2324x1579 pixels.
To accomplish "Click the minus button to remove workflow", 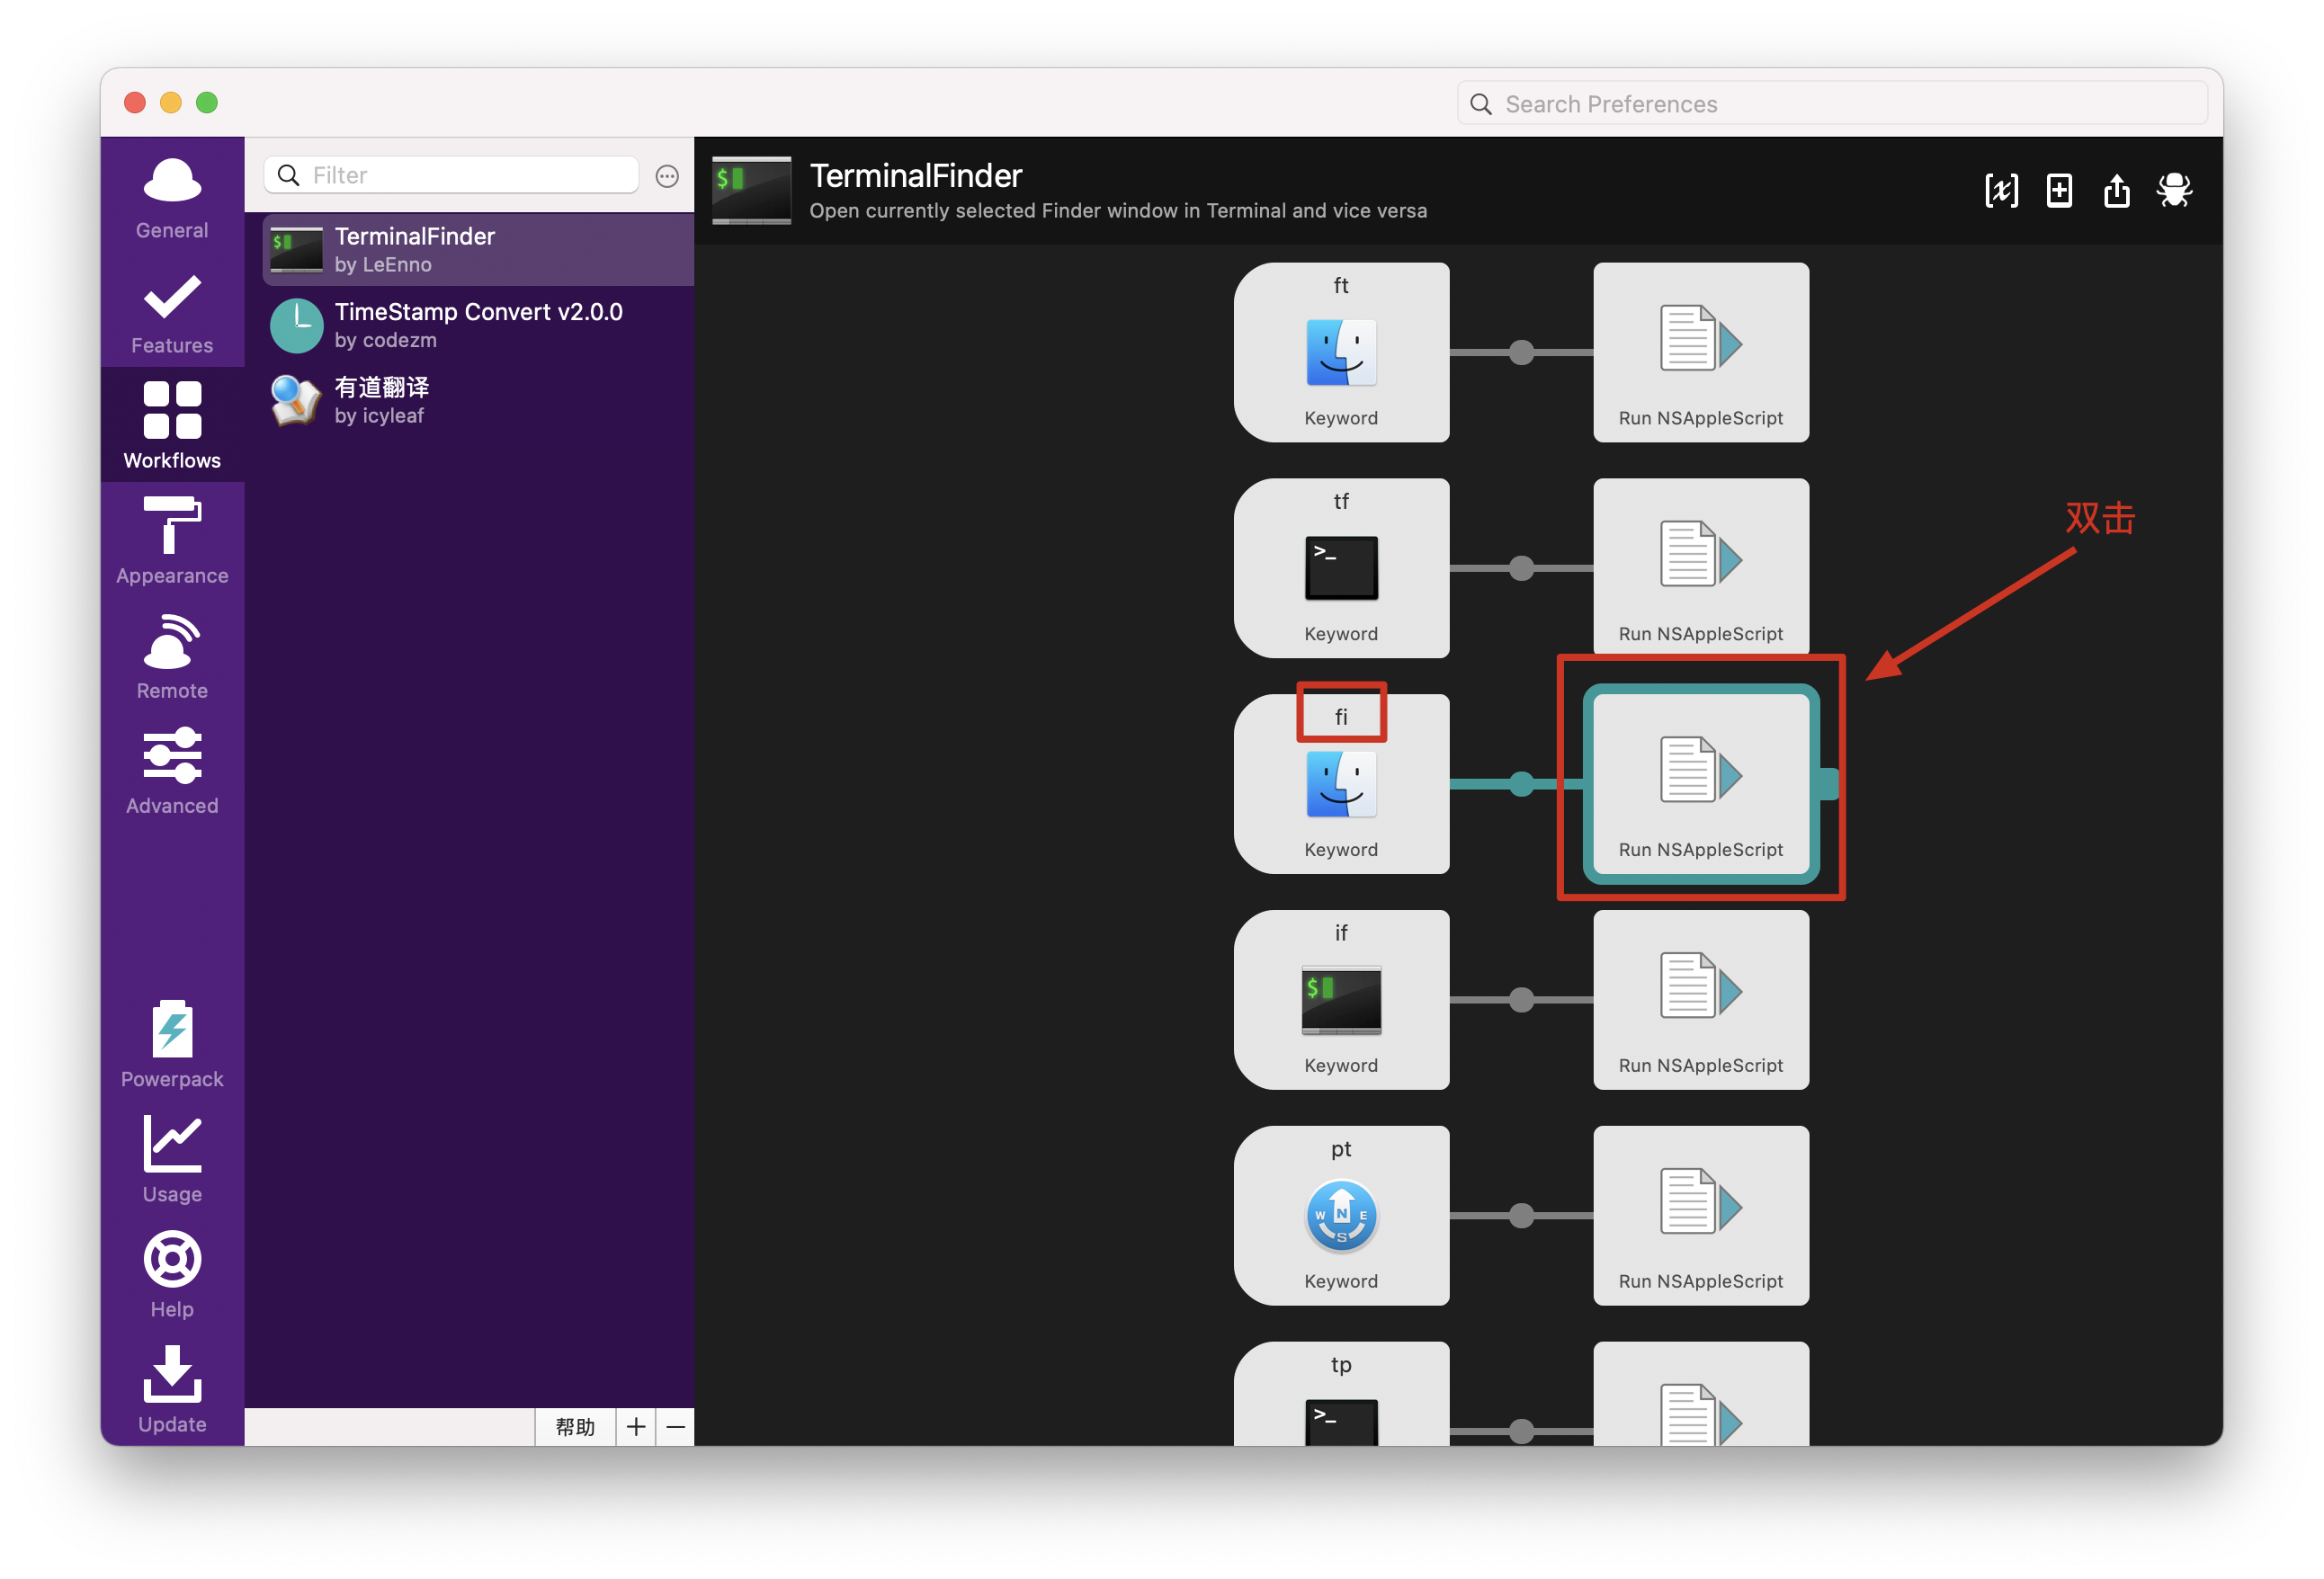I will [x=675, y=1426].
